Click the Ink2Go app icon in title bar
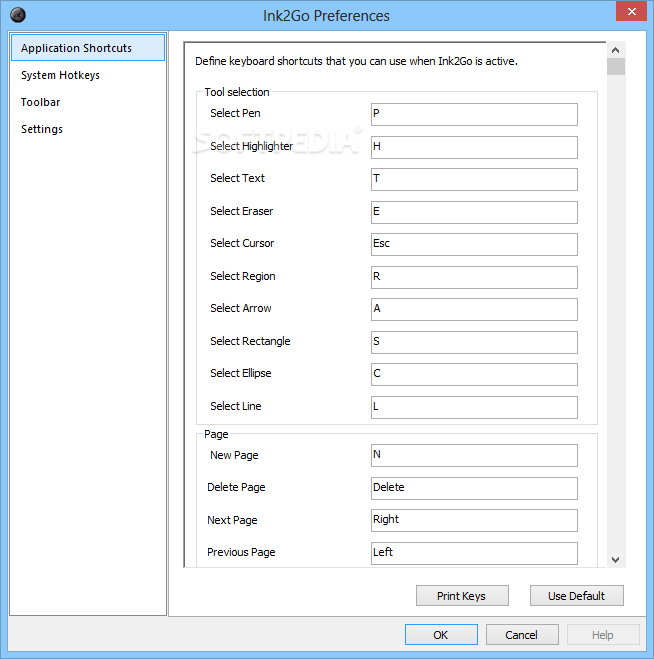This screenshot has height=659, width=654. coord(18,15)
